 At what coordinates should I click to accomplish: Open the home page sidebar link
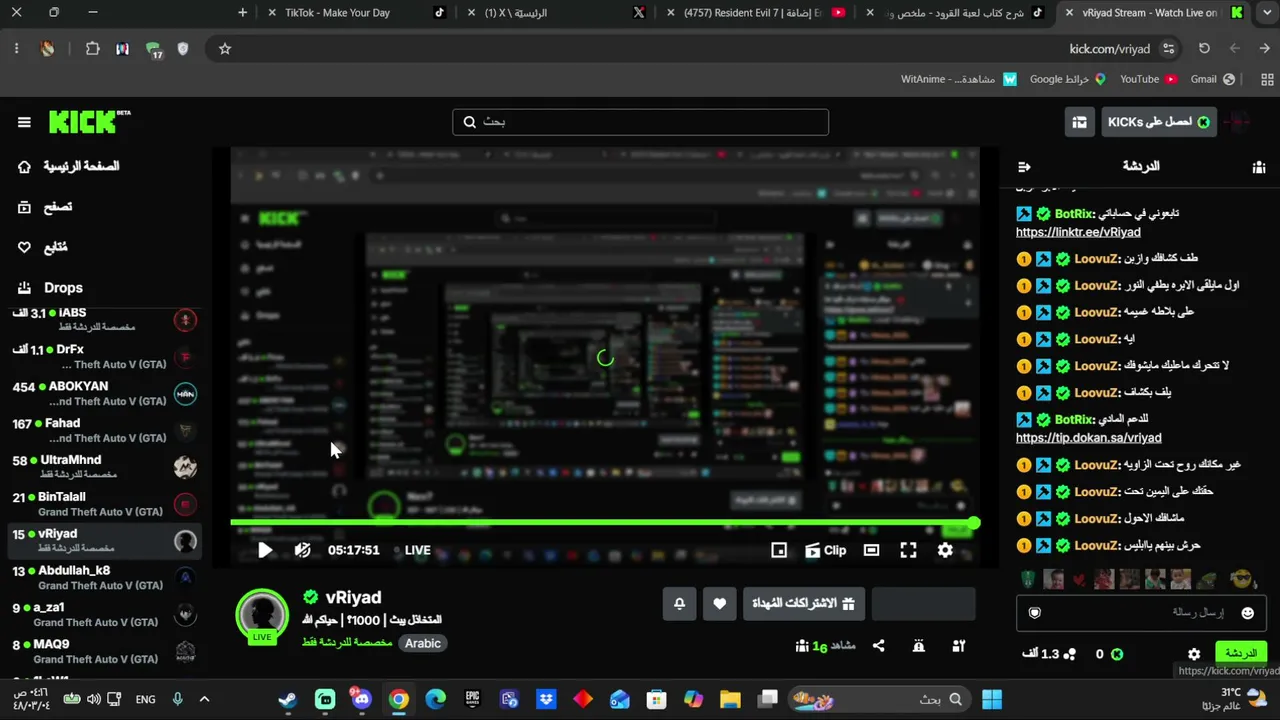[x=70, y=166]
